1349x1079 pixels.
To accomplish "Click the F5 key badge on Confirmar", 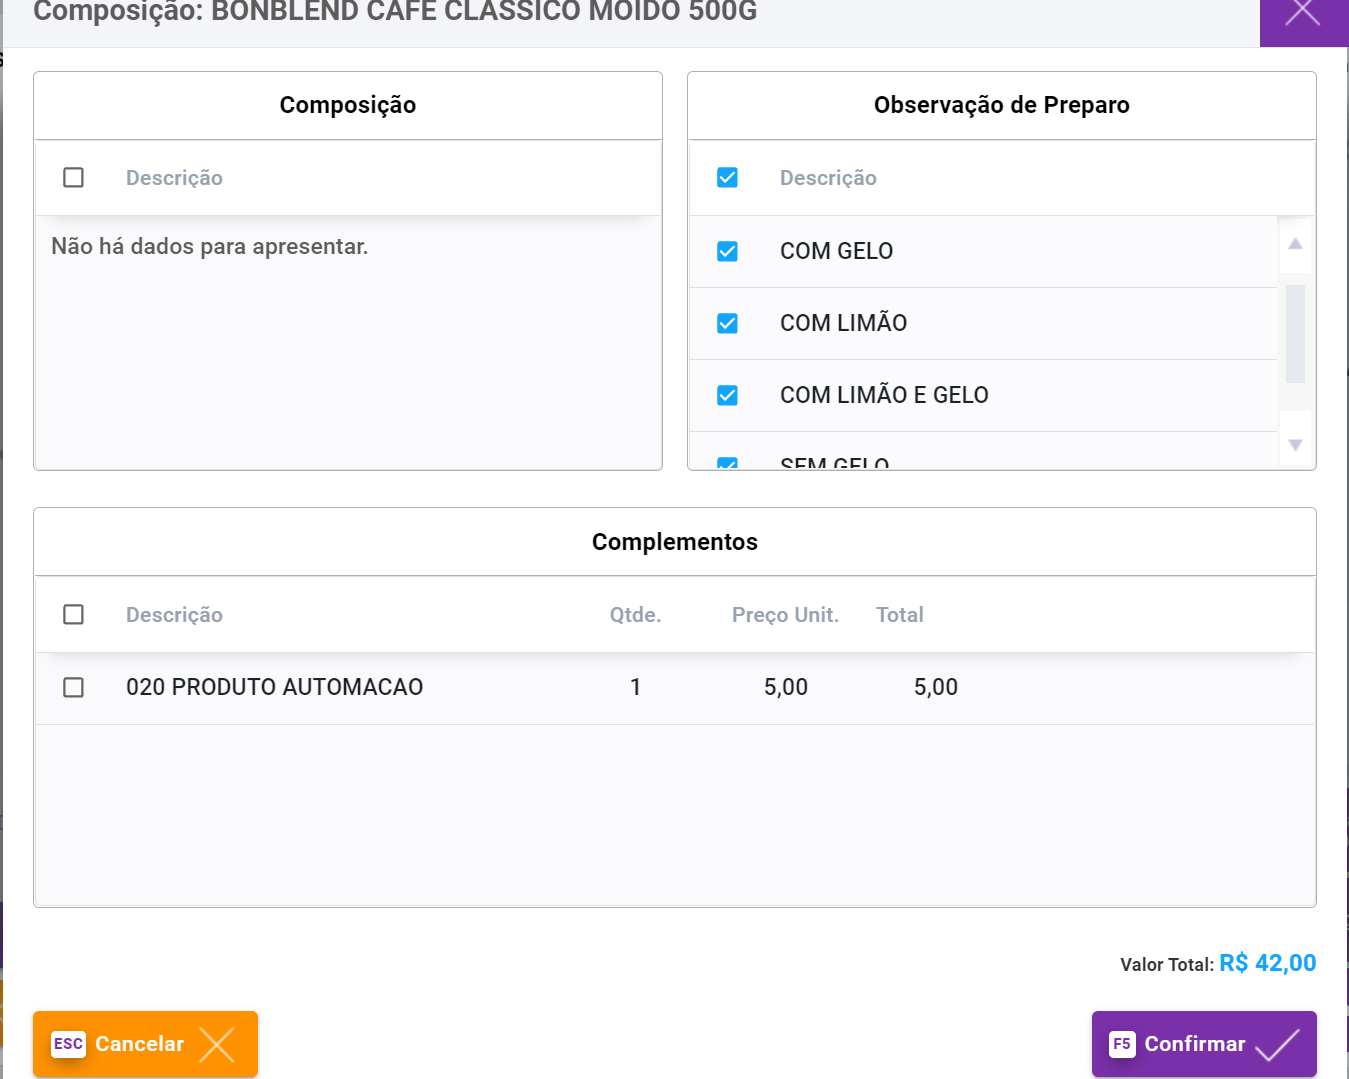I will point(1122,1044).
